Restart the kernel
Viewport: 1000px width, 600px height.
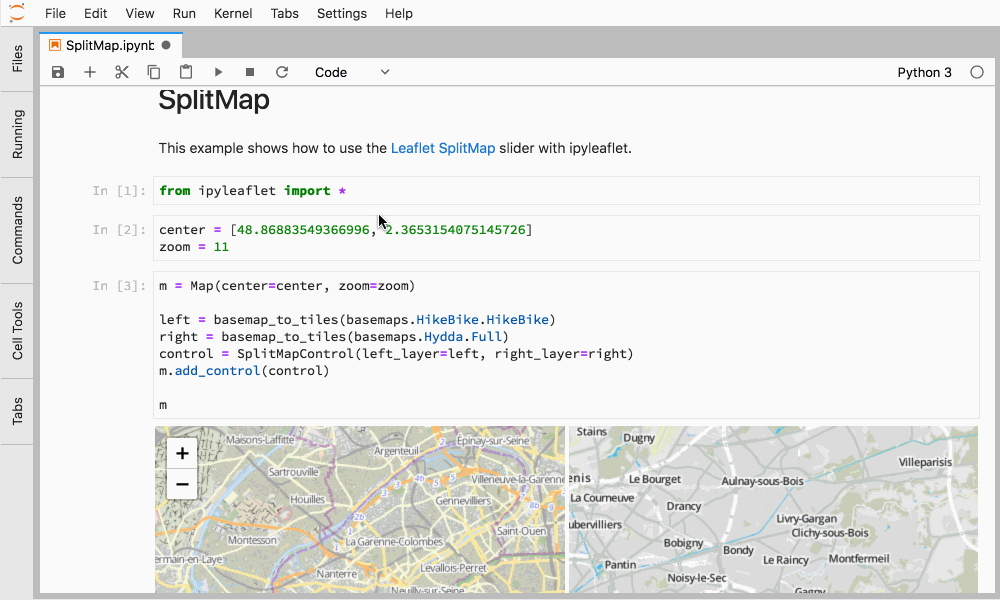[x=282, y=72]
